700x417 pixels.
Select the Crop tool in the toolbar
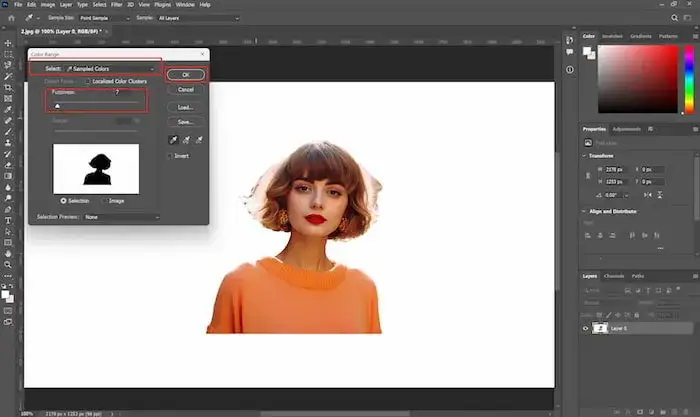tap(7, 88)
